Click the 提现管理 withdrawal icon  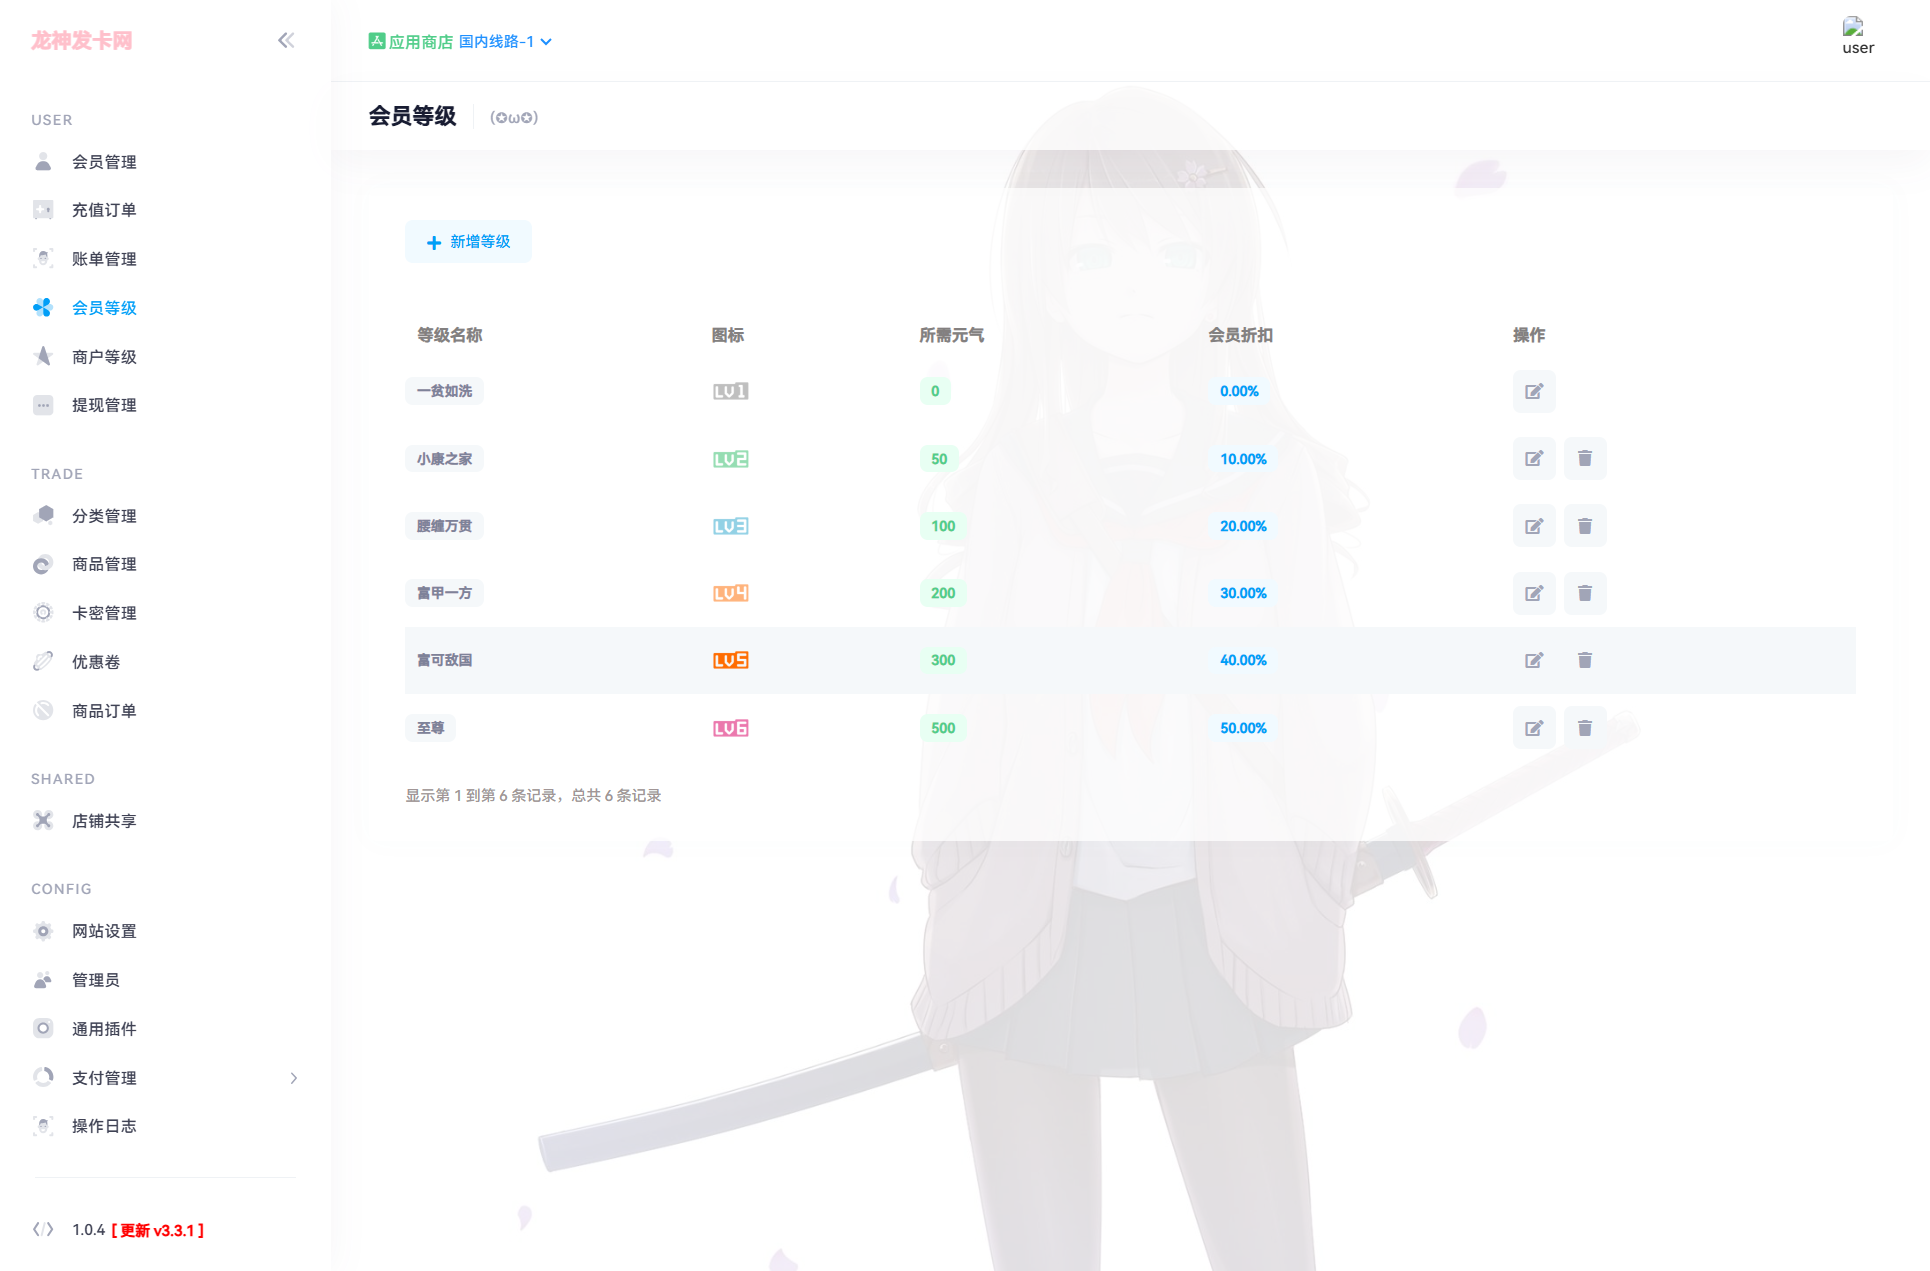pyautogui.click(x=43, y=404)
